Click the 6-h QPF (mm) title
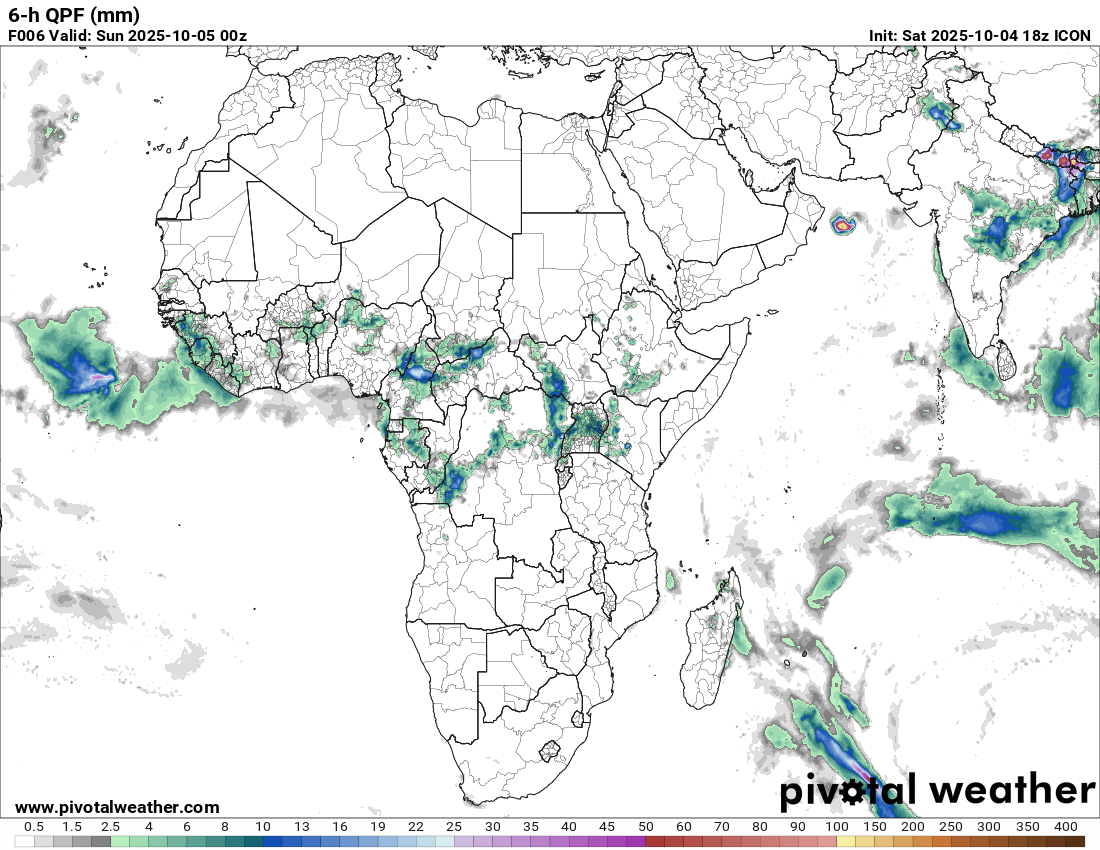 pyautogui.click(x=74, y=15)
